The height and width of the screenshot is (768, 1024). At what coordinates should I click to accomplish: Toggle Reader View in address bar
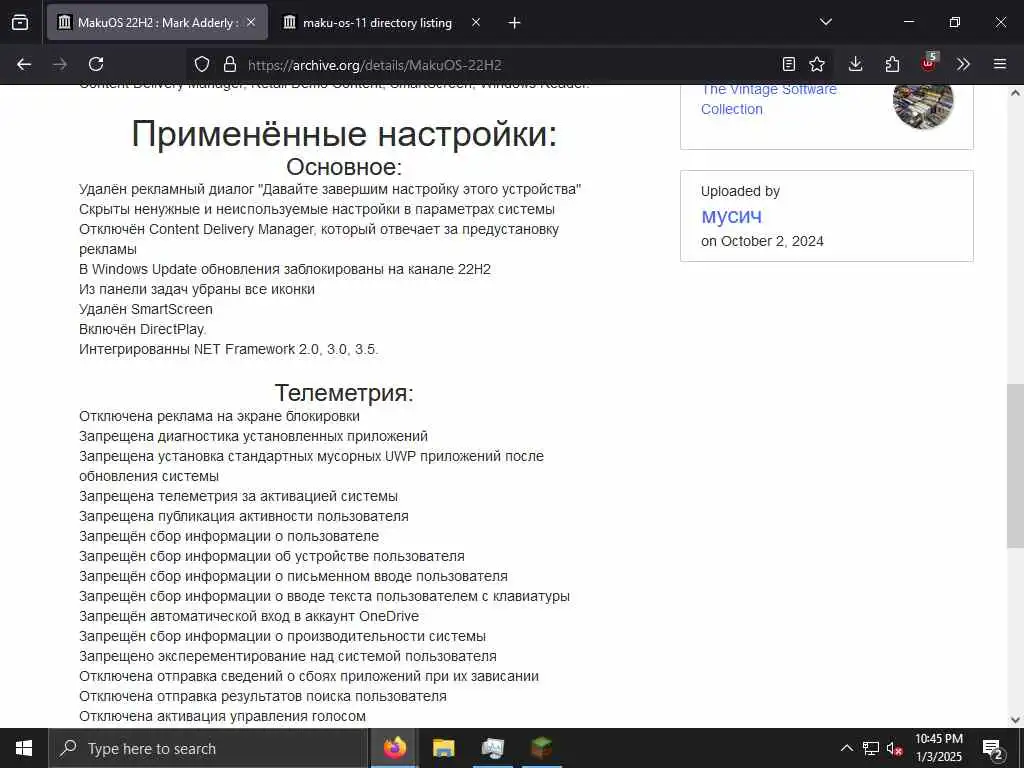click(789, 64)
